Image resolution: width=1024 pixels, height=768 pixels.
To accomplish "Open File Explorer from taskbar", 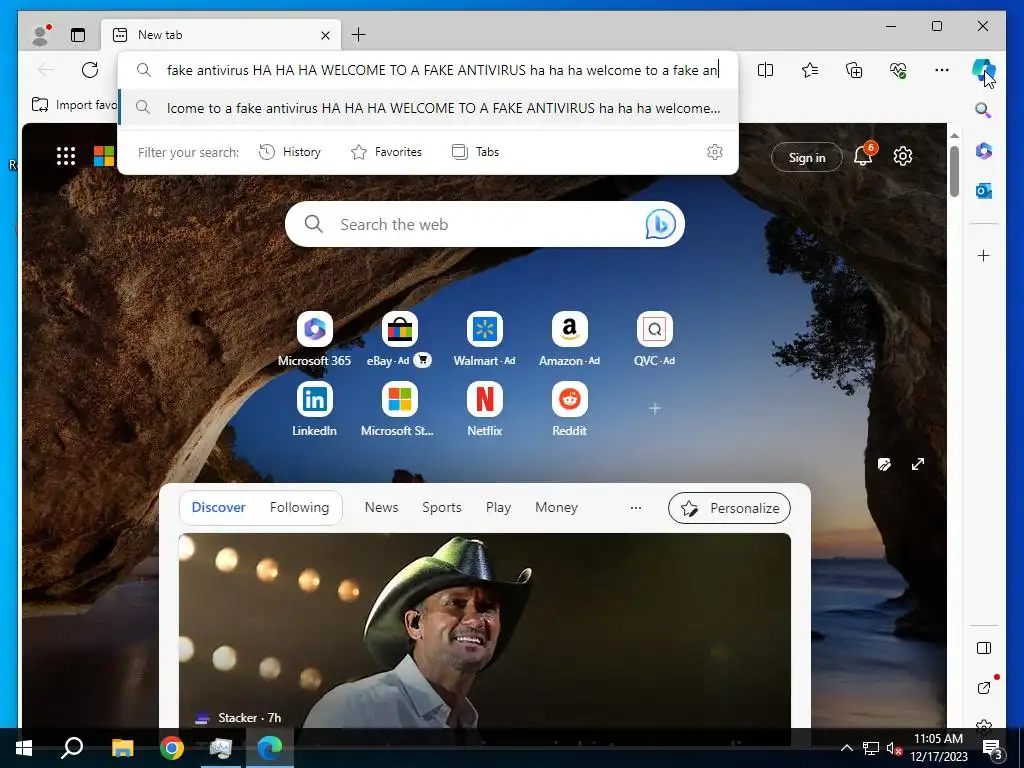I will pos(122,748).
